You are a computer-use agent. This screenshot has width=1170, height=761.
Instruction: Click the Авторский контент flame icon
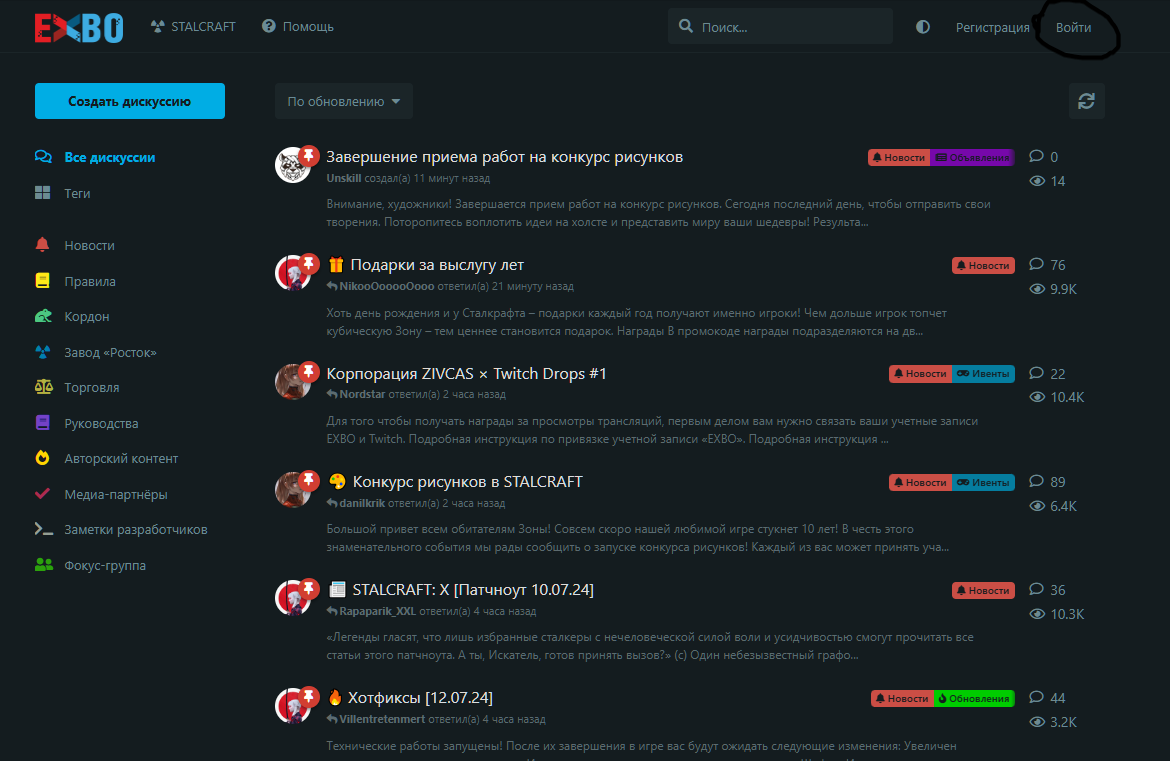(43, 457)
